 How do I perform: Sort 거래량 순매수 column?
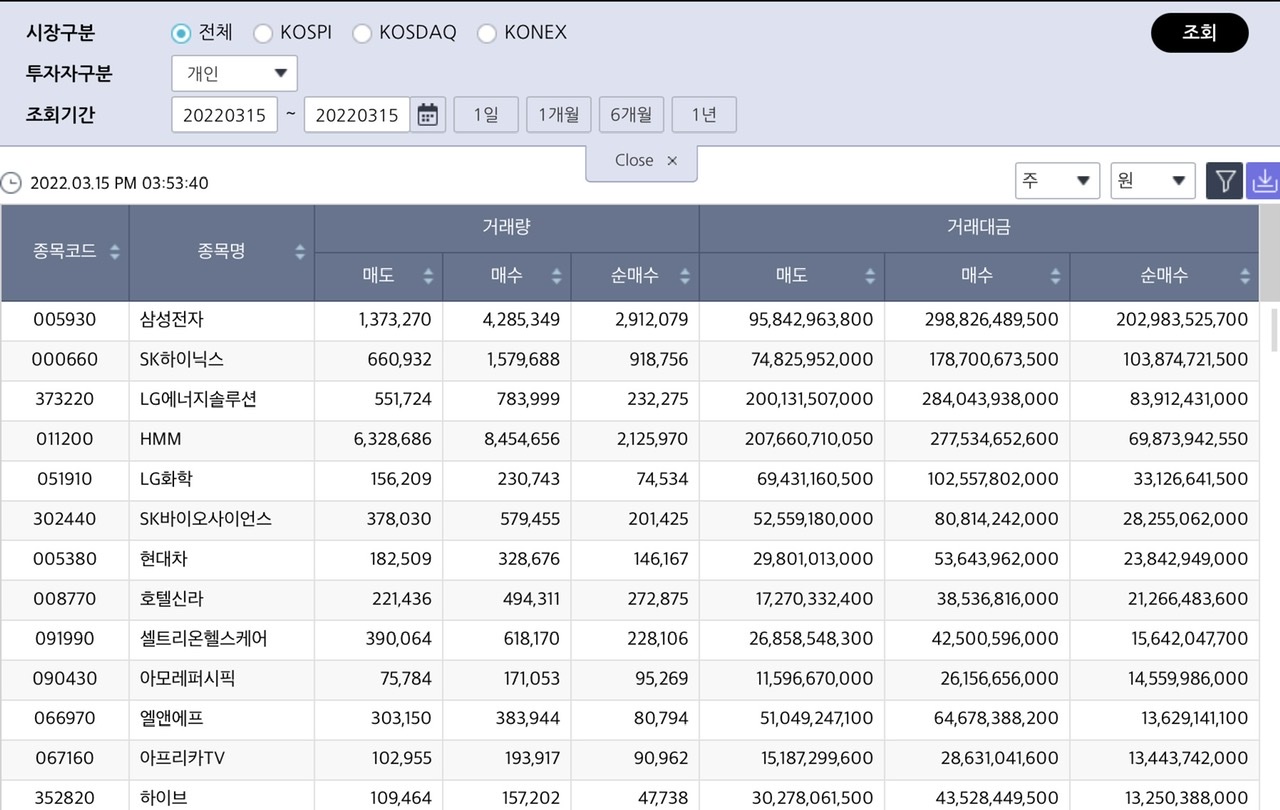point(685,276)
